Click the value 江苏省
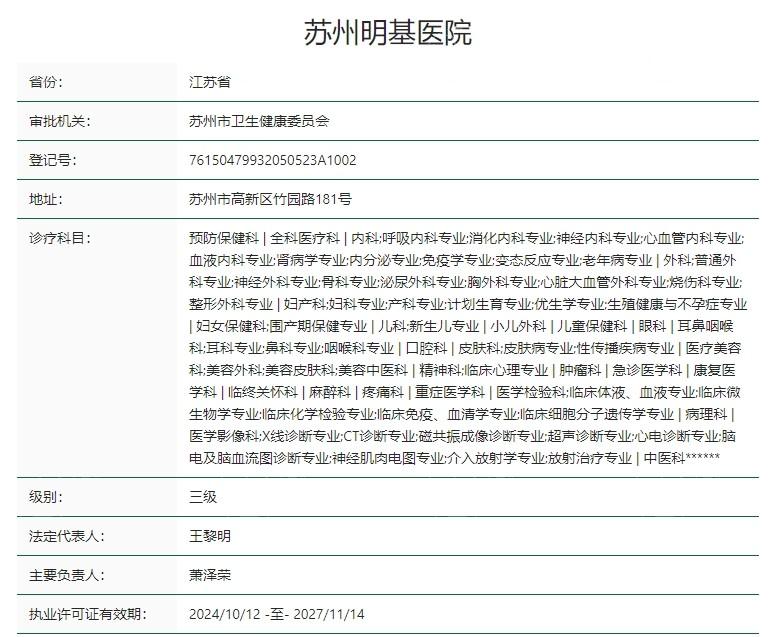The image size is (774, 637). pyautogui.click(x=210, y=82)
